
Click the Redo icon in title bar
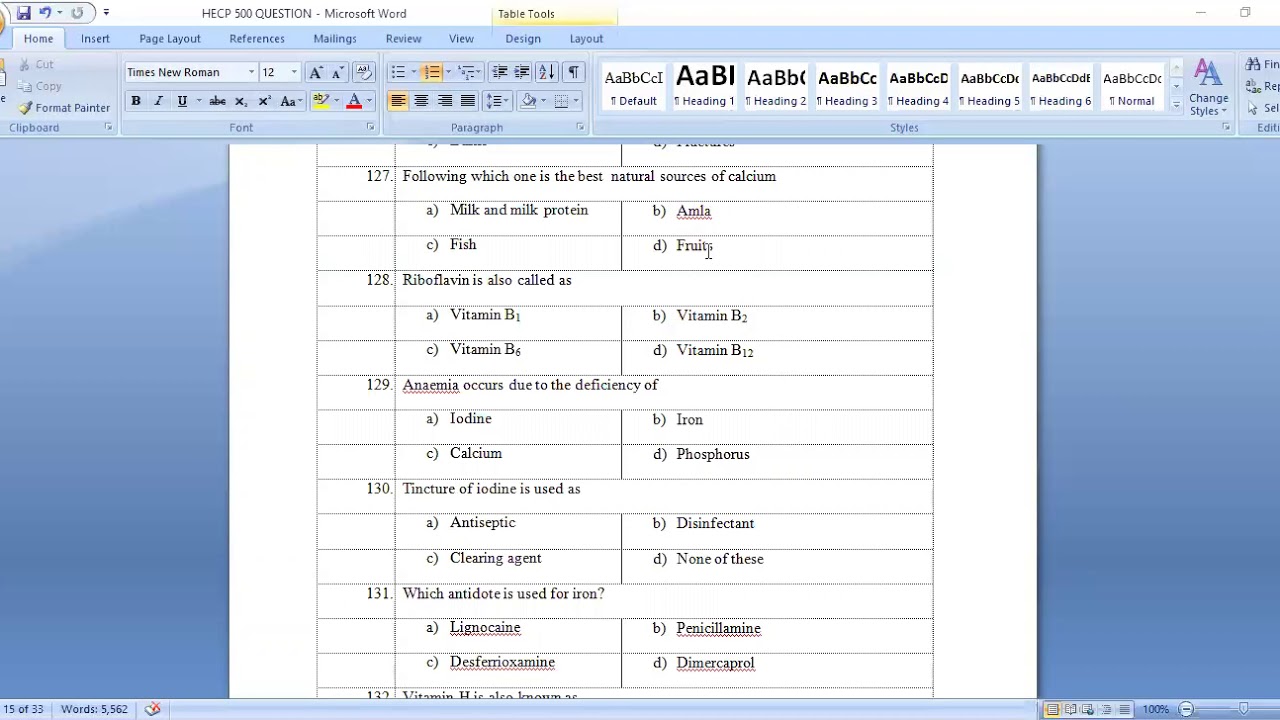pyautogui.click(x=77, y=13)
